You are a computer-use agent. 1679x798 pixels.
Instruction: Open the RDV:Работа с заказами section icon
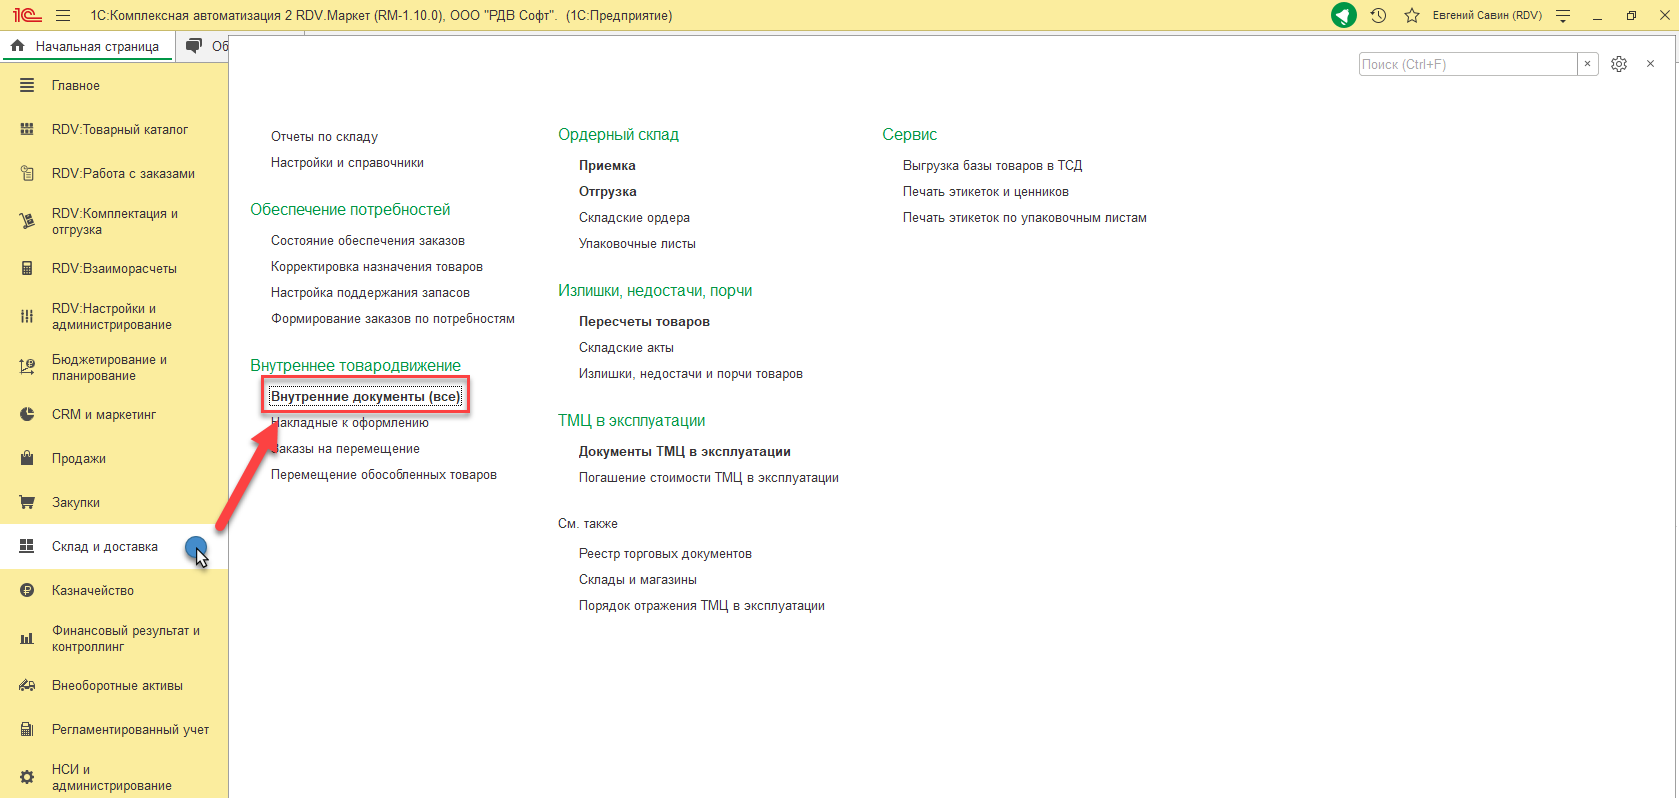click(27, 174)
